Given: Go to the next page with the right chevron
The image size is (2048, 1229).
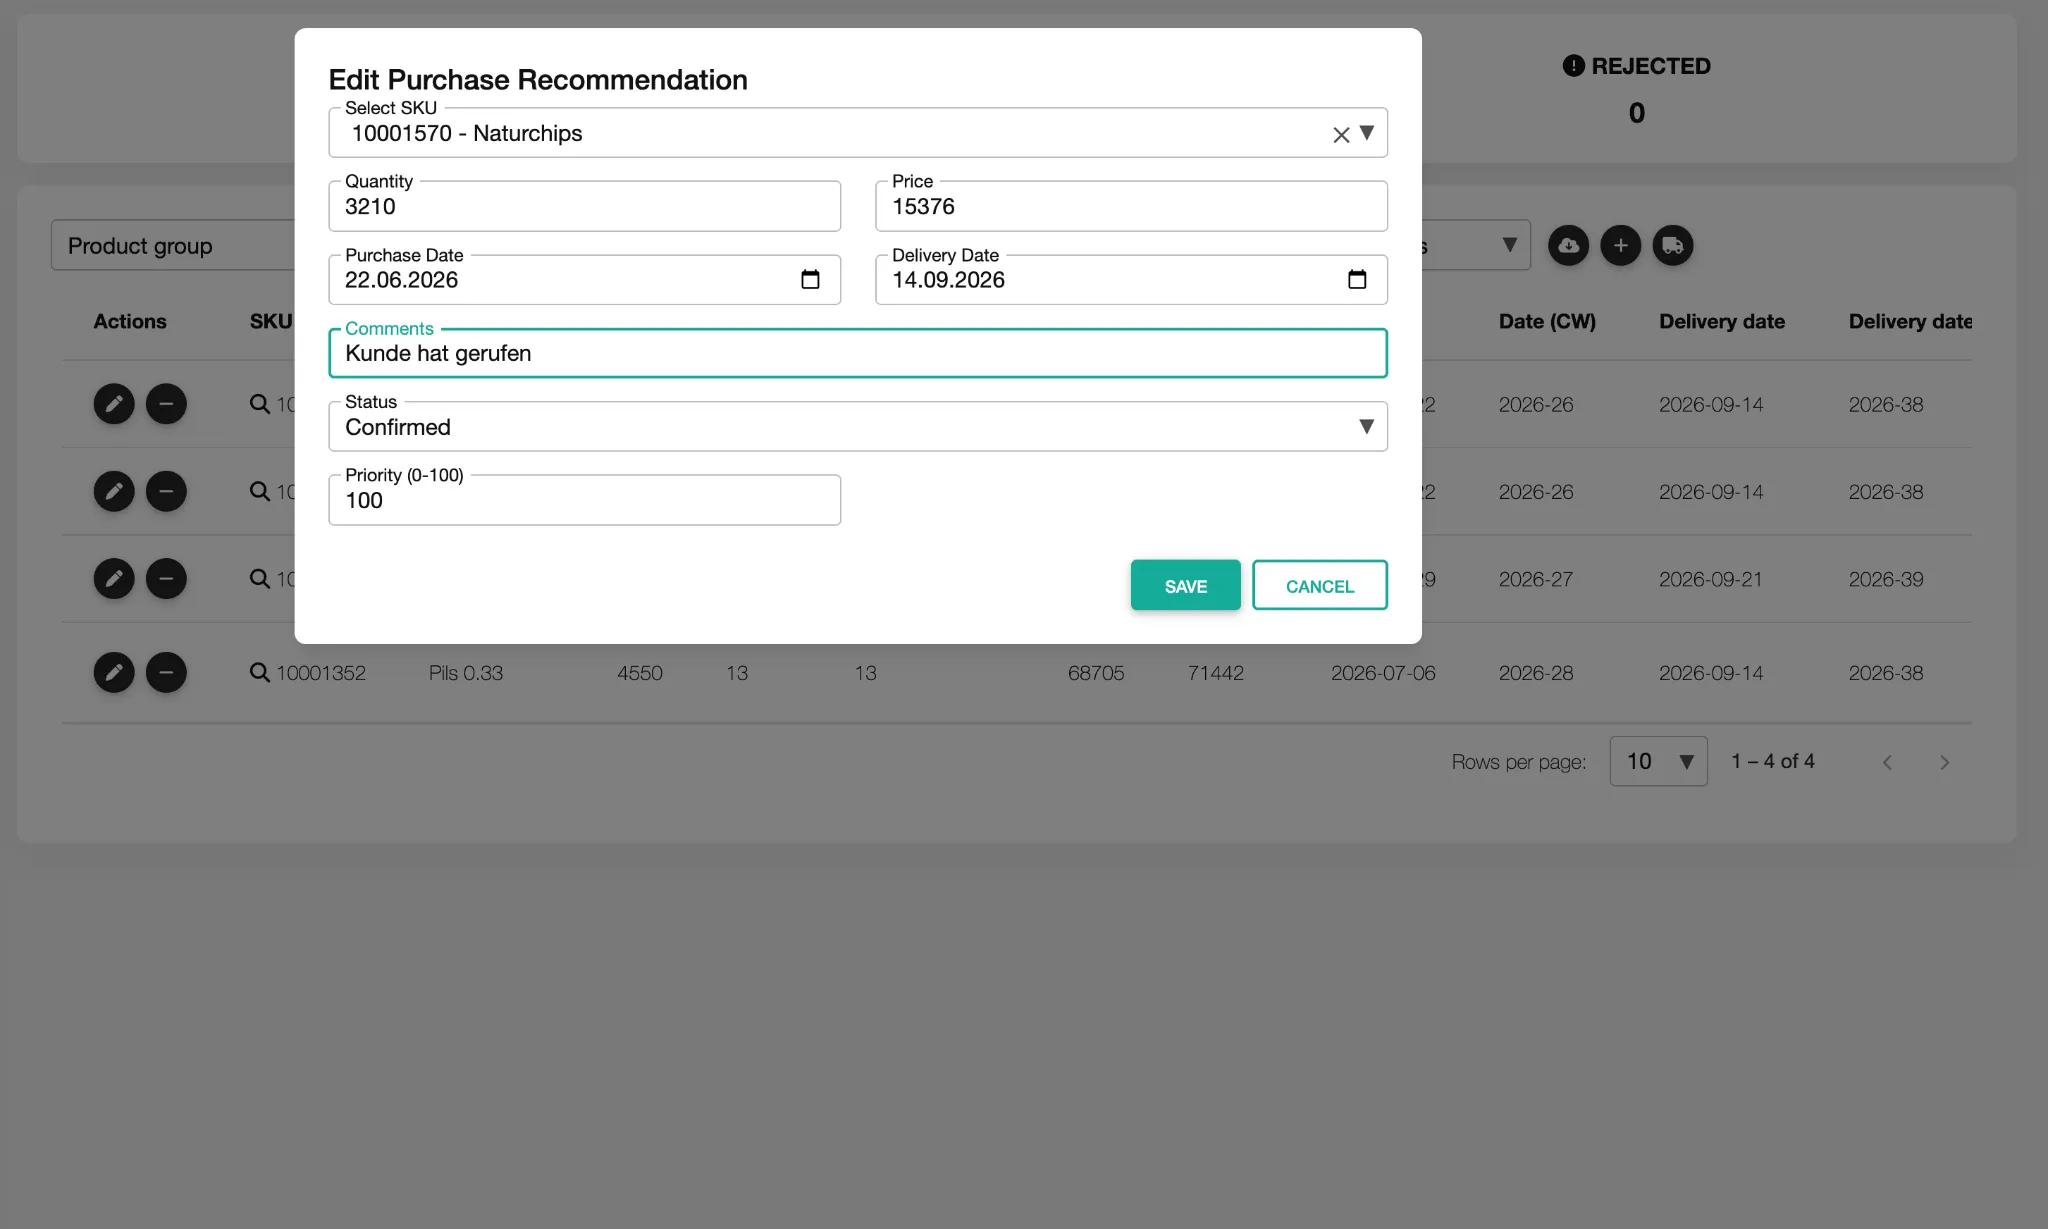Looking at the screenshot, I should (1945, 761).
